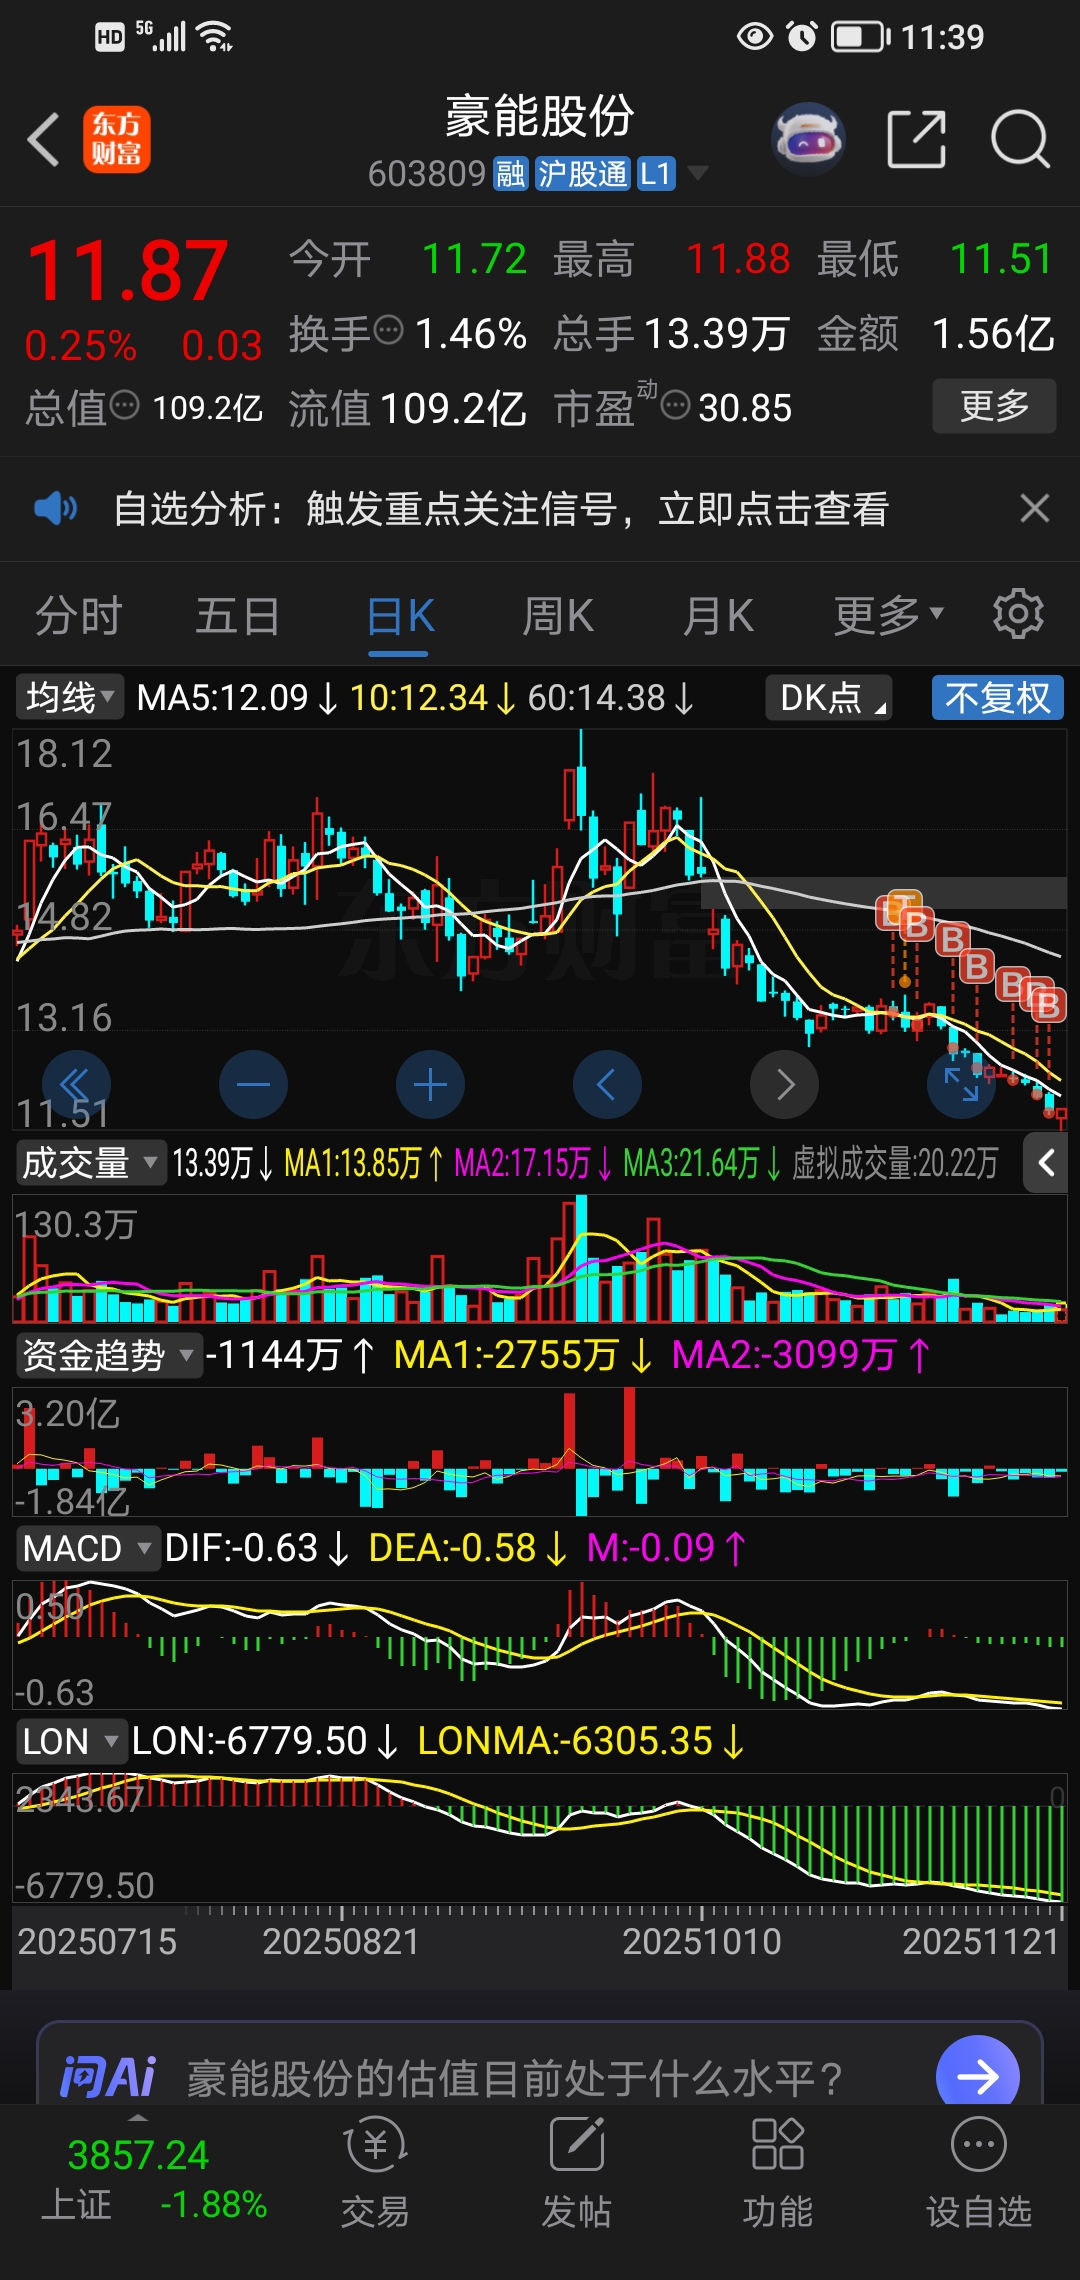Switch chart to fullscreen landscape mode
Image resolution: width=1080 pixels, height=2280 pixels.
pos(961,1084)
